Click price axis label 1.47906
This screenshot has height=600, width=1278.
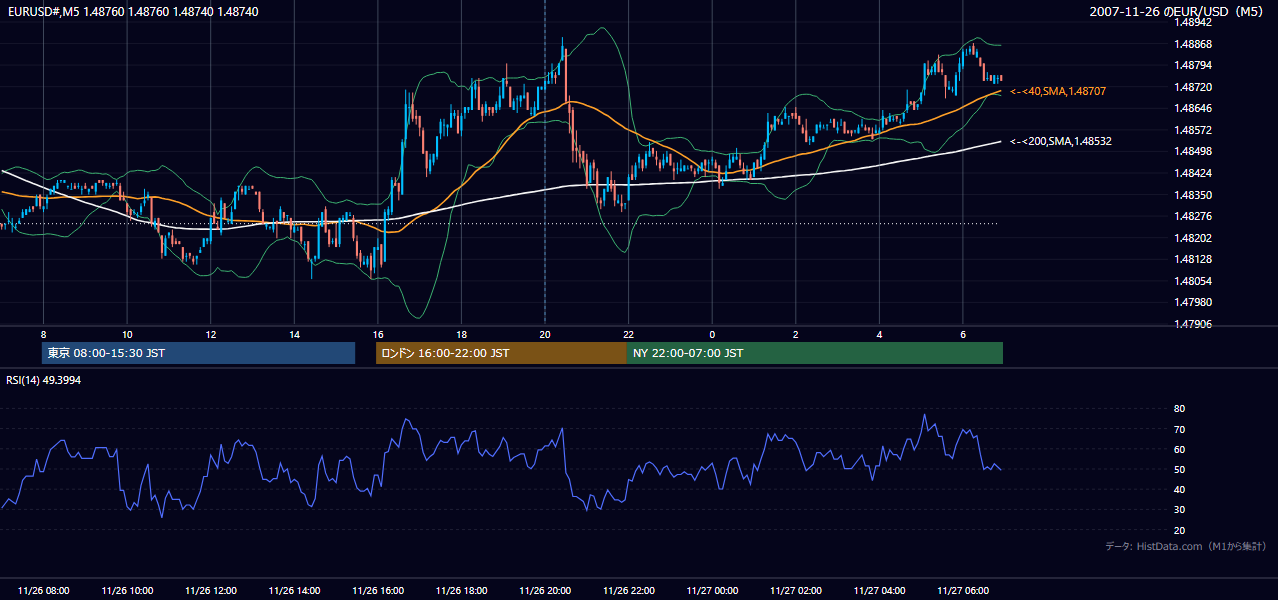click(x=1193, y=324)
